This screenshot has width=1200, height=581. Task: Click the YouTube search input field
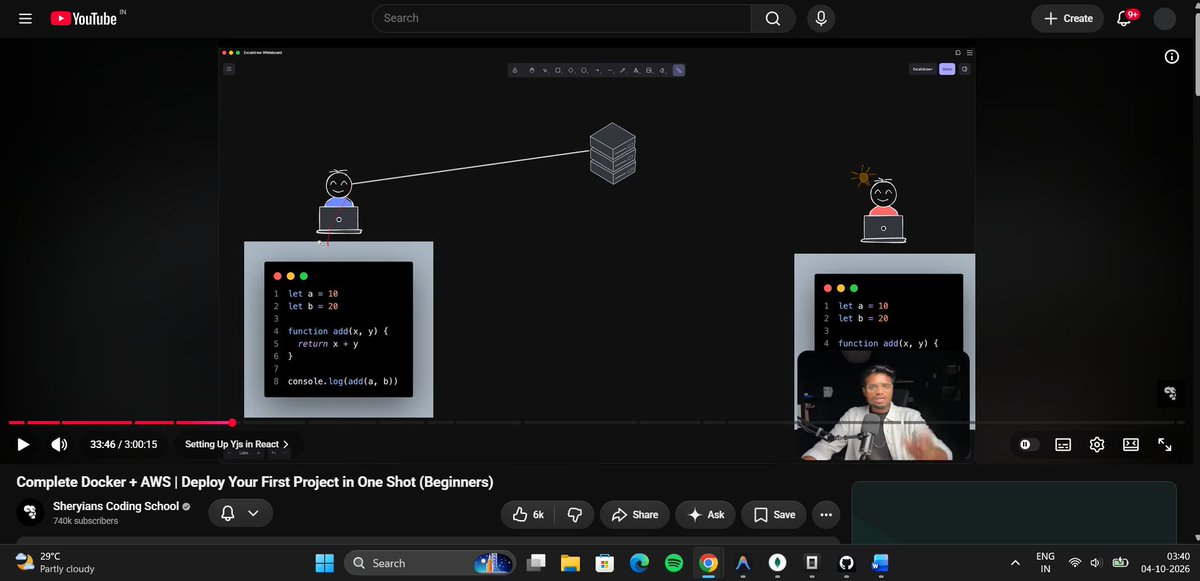[x=562, y=18]
